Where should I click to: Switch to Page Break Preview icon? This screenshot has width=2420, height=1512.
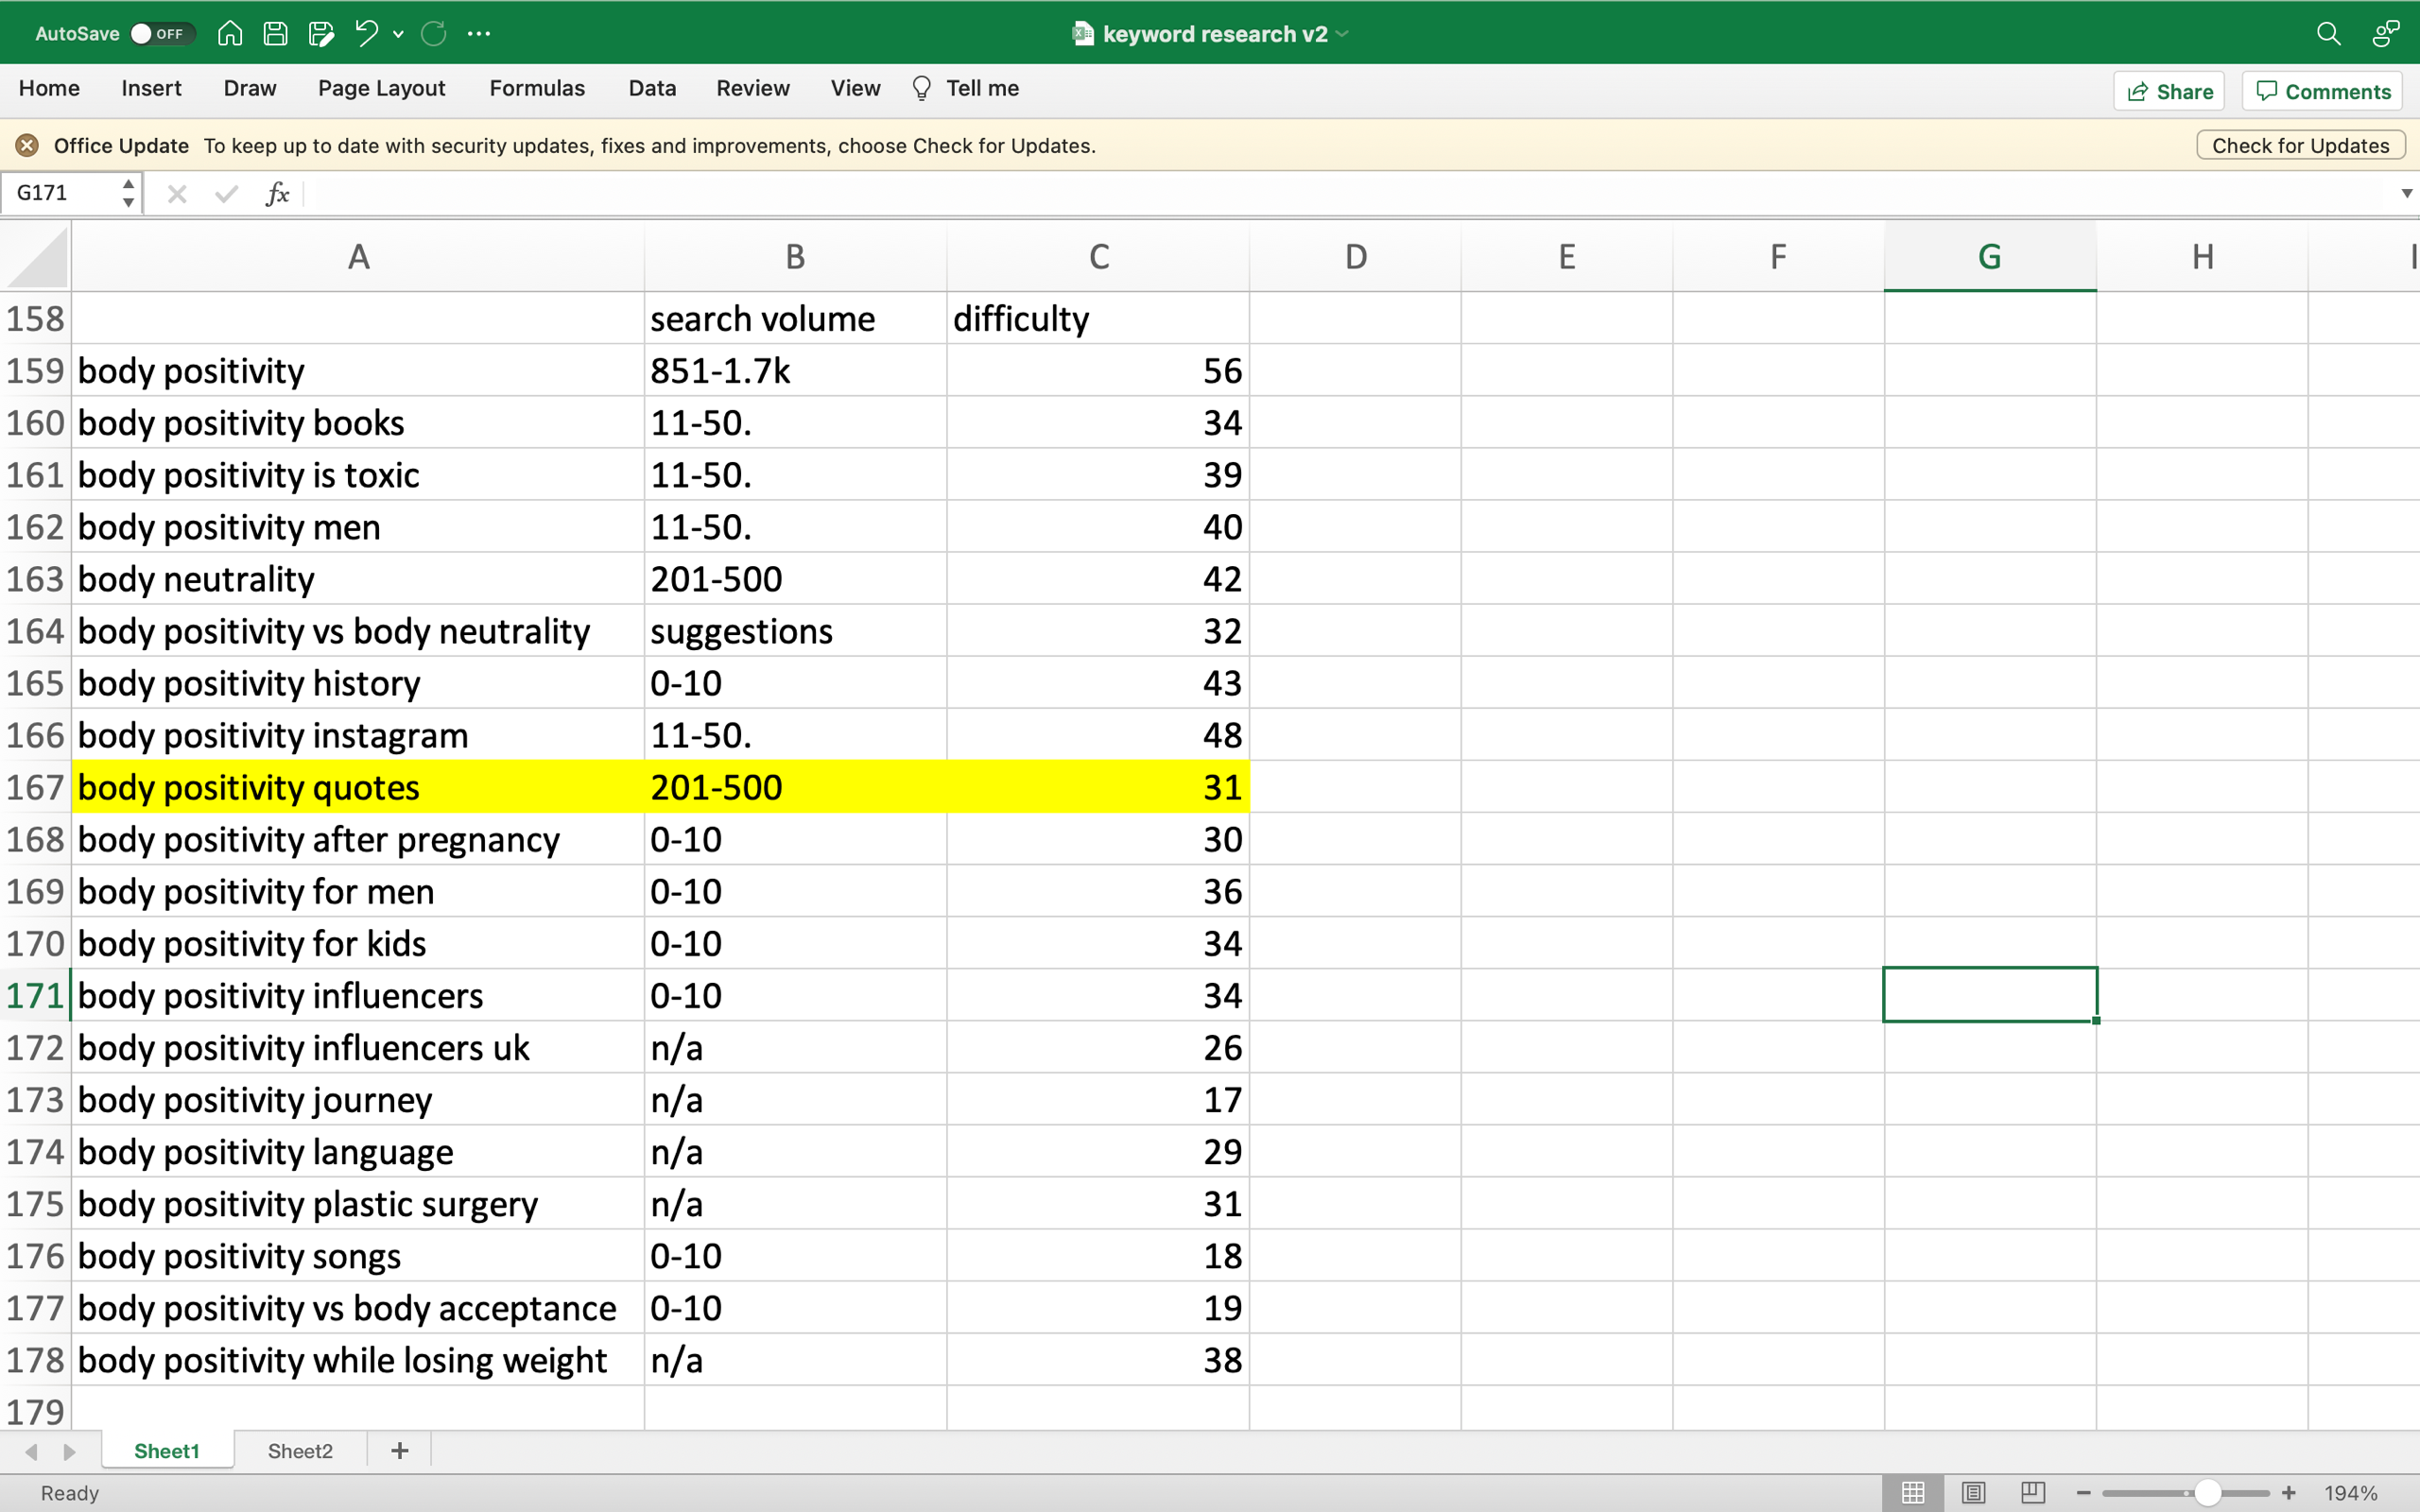pyautogui.click(x=2032, y=1493)
